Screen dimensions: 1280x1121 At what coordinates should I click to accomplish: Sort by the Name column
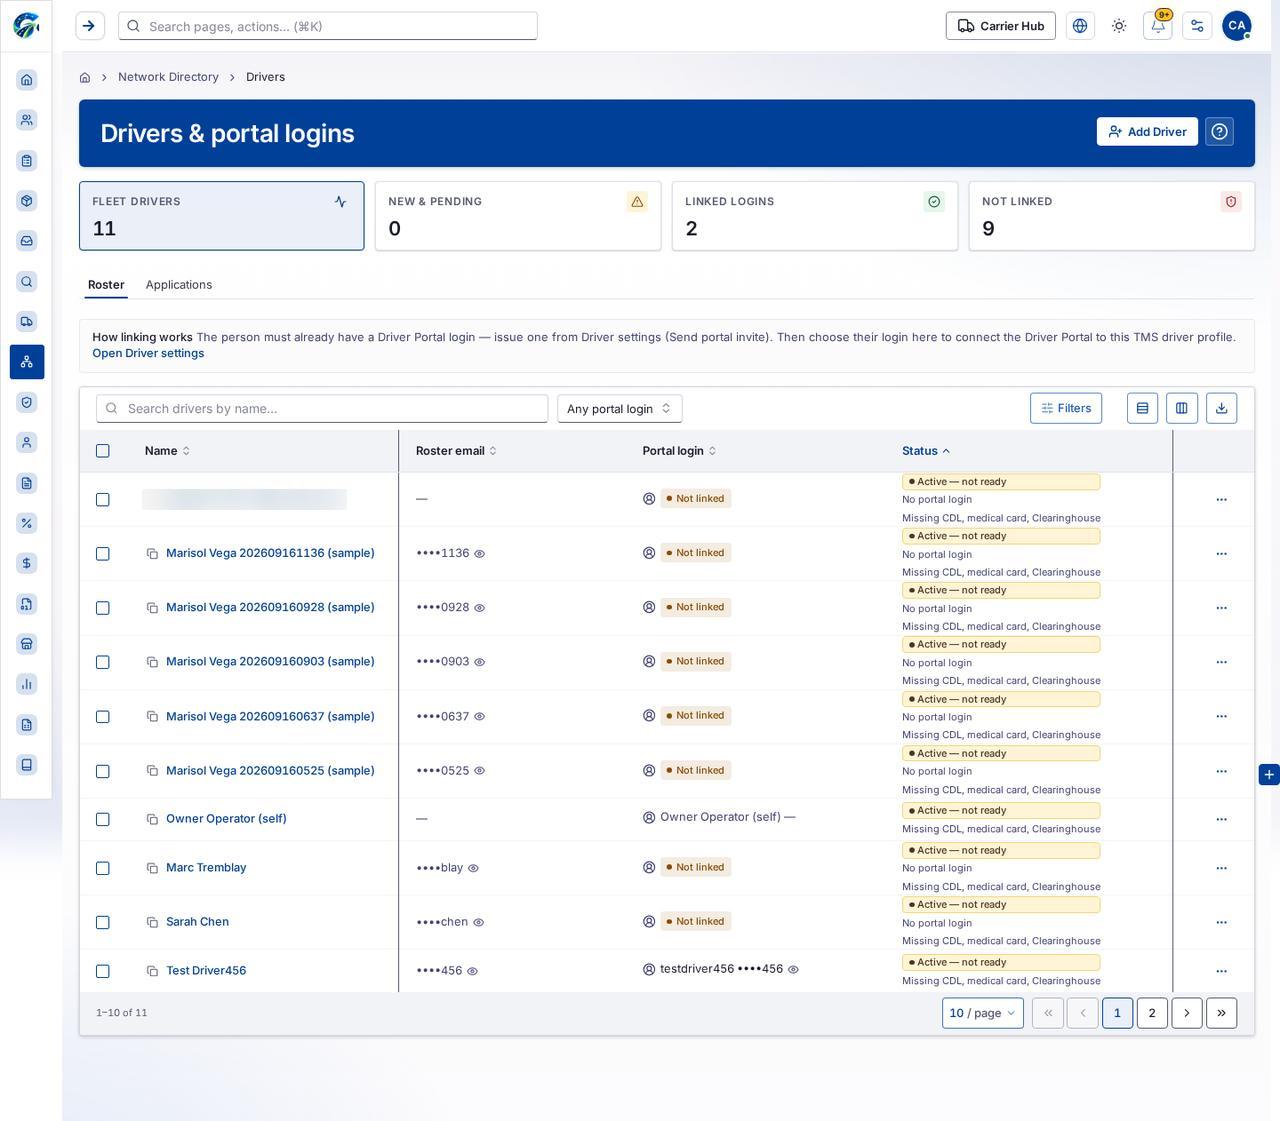click(x=167, y=451)
